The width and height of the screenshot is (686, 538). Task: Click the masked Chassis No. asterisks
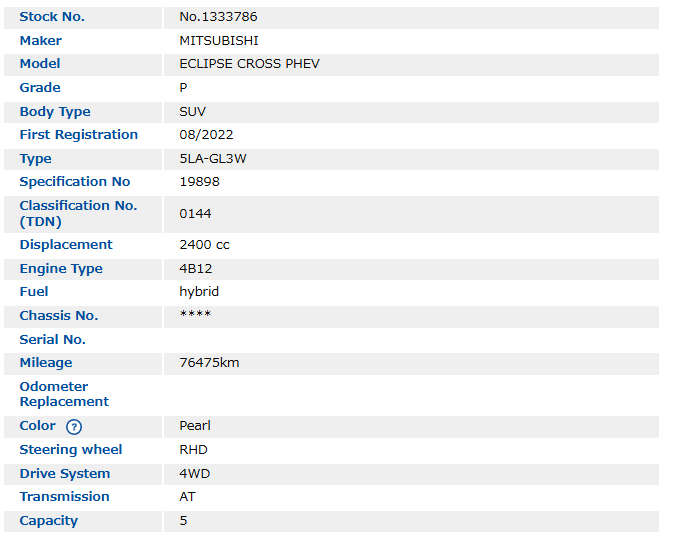[x=195, y=316]
